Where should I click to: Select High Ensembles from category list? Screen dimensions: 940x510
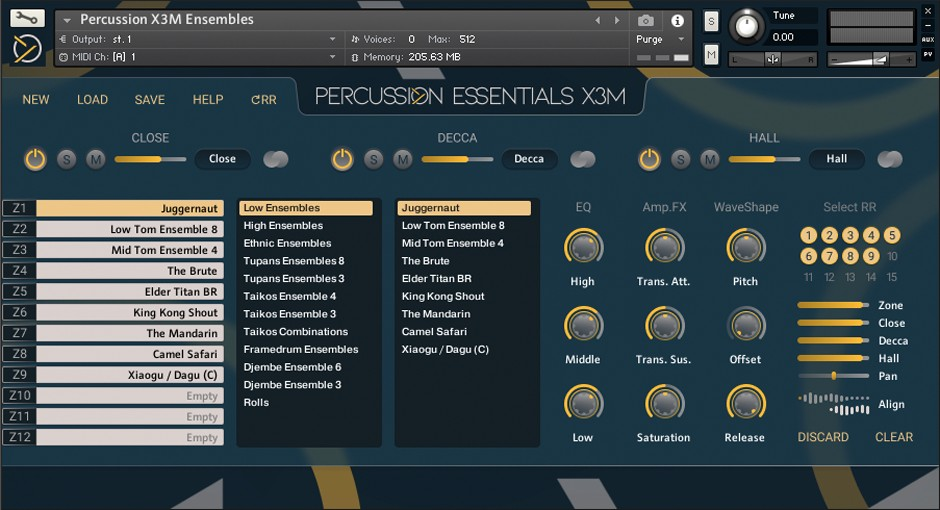click(x=283, y=226)
